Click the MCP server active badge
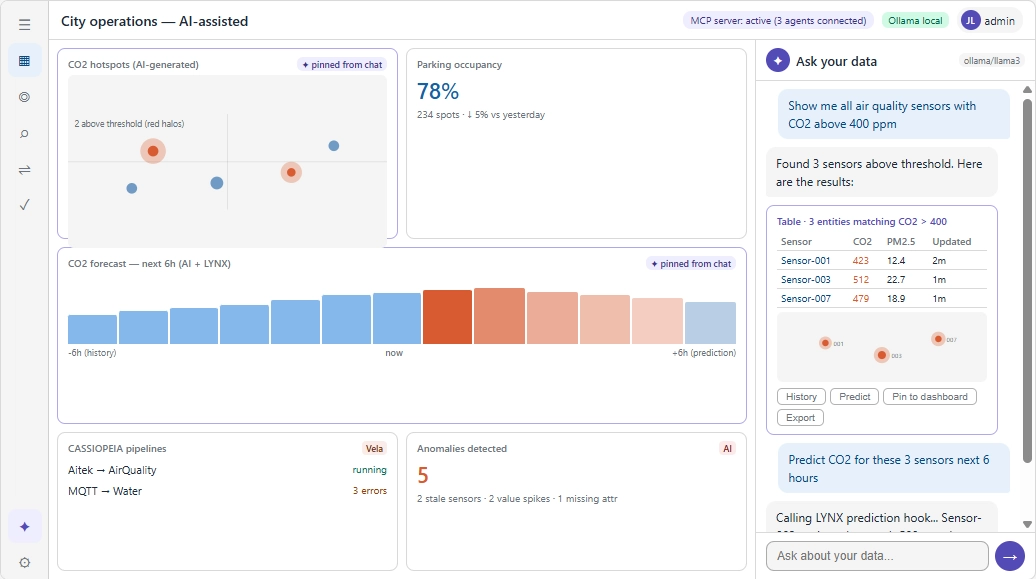Viewport: 1036px width, 579px height. [x=777, y=20]
